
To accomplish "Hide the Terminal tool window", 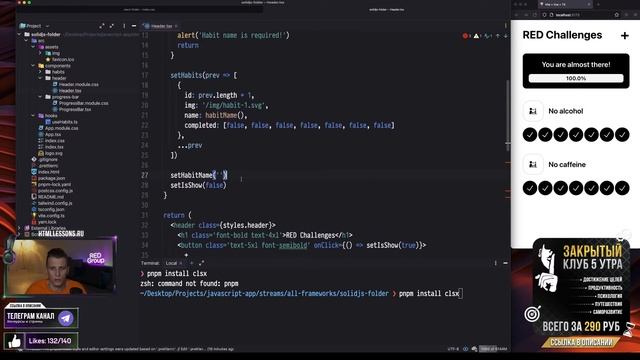I will [x=505, y=263].
